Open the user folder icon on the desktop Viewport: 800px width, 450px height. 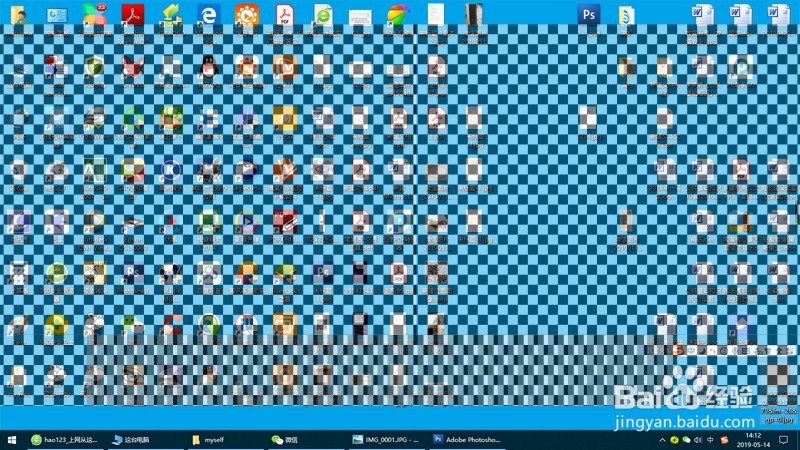pos(19,15)
